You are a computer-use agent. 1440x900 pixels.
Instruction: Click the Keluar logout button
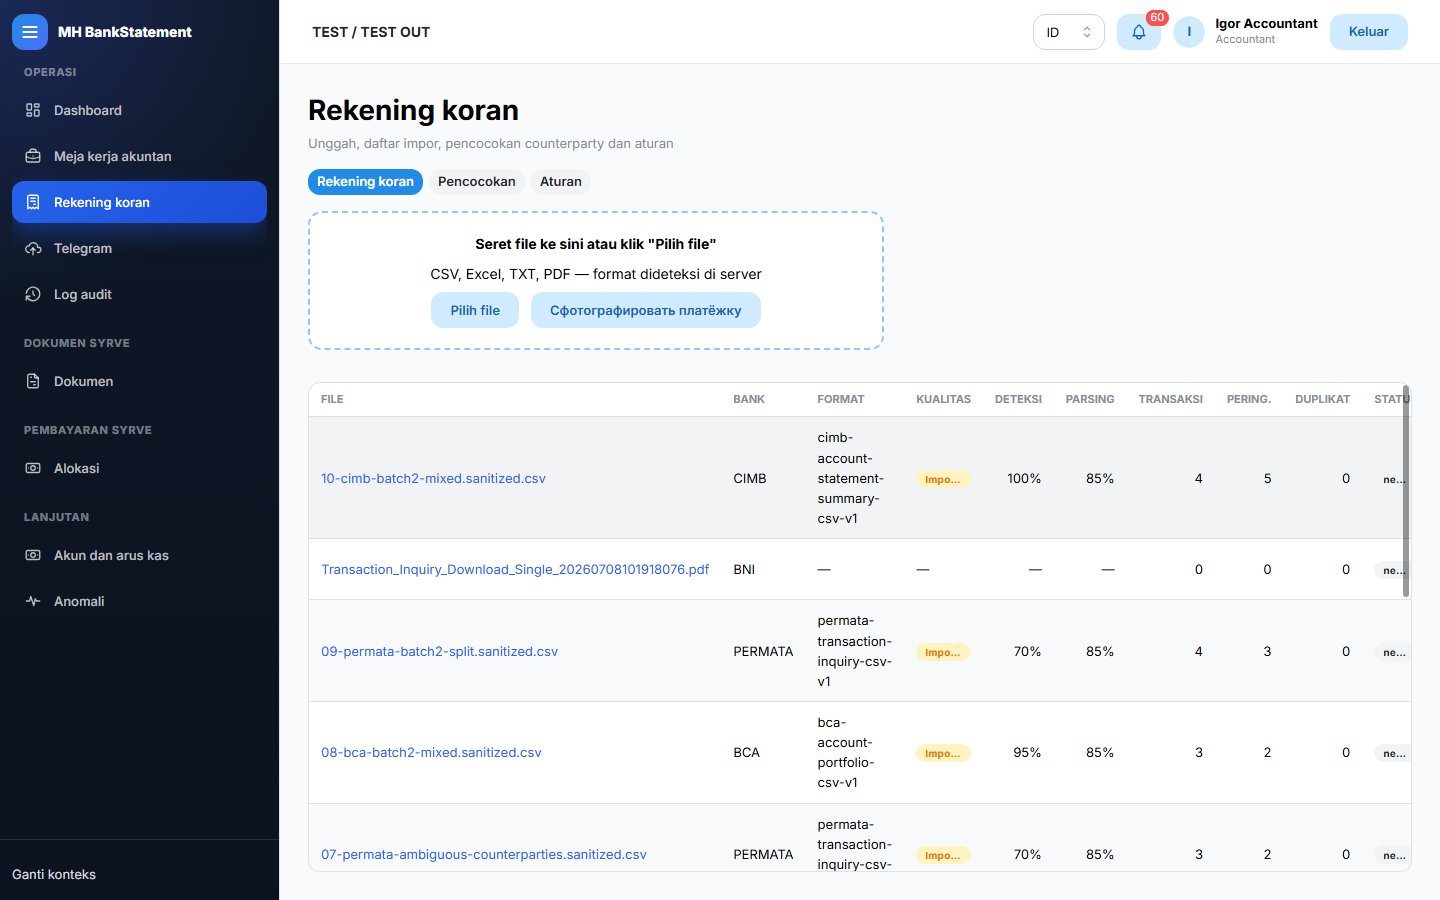point(1368,32)
